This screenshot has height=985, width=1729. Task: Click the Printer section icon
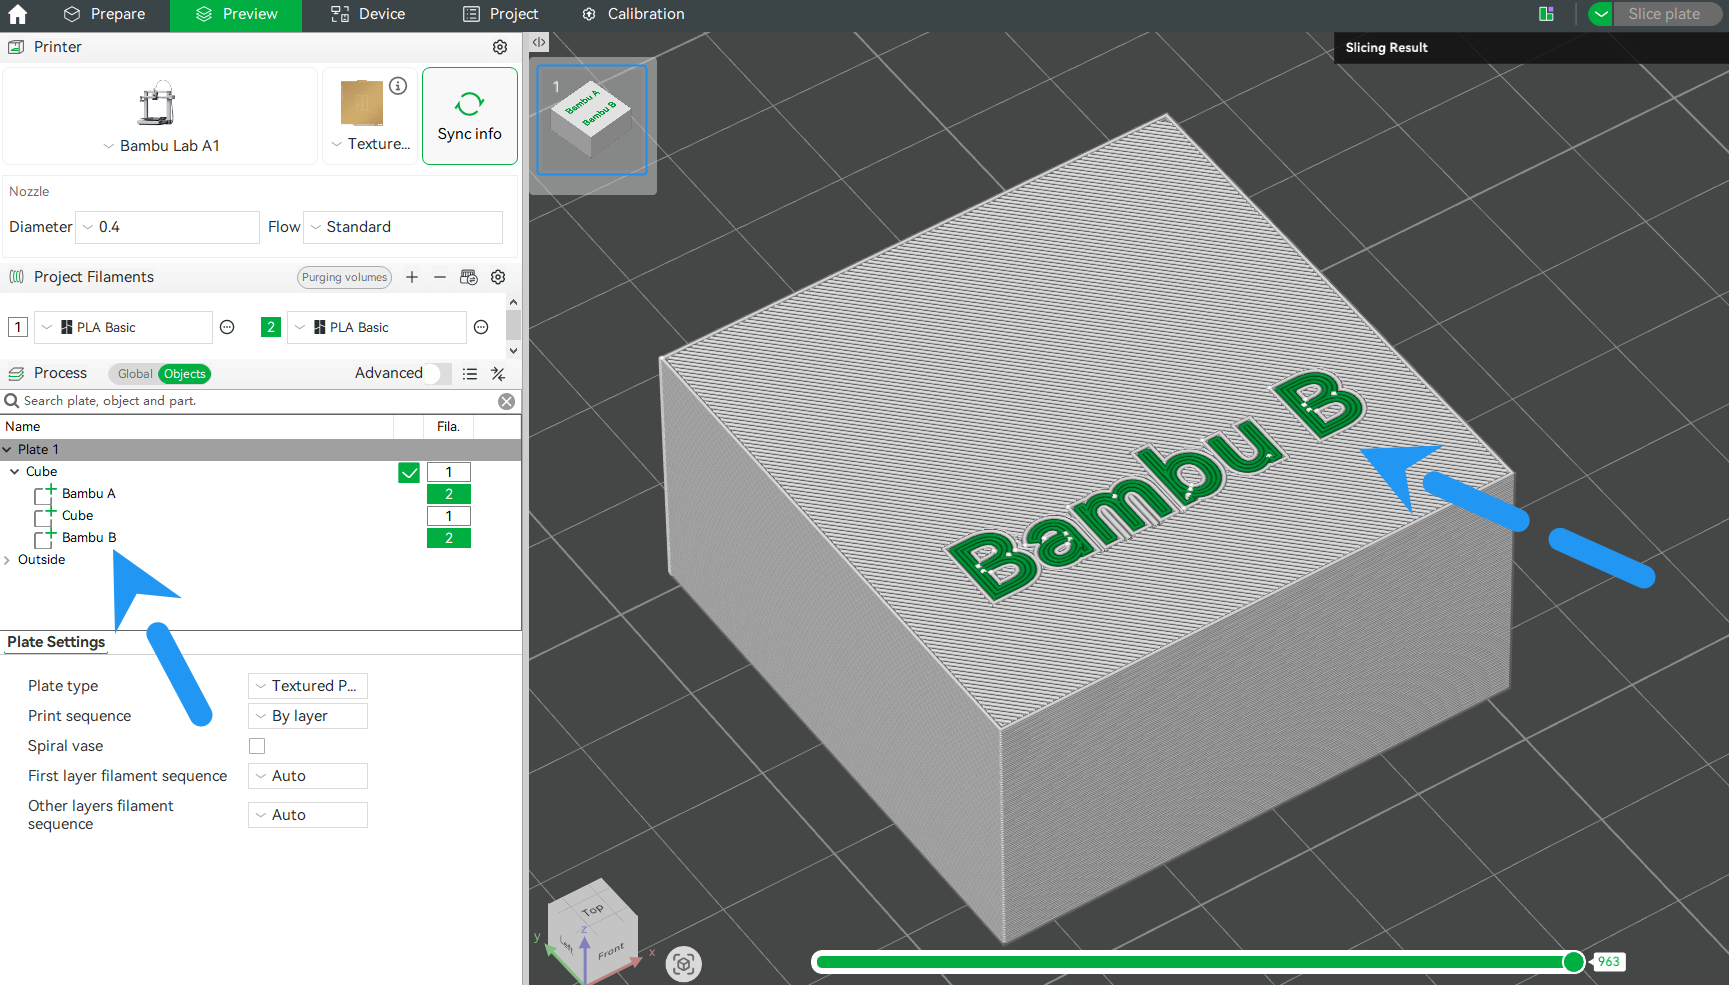(16, 47)
